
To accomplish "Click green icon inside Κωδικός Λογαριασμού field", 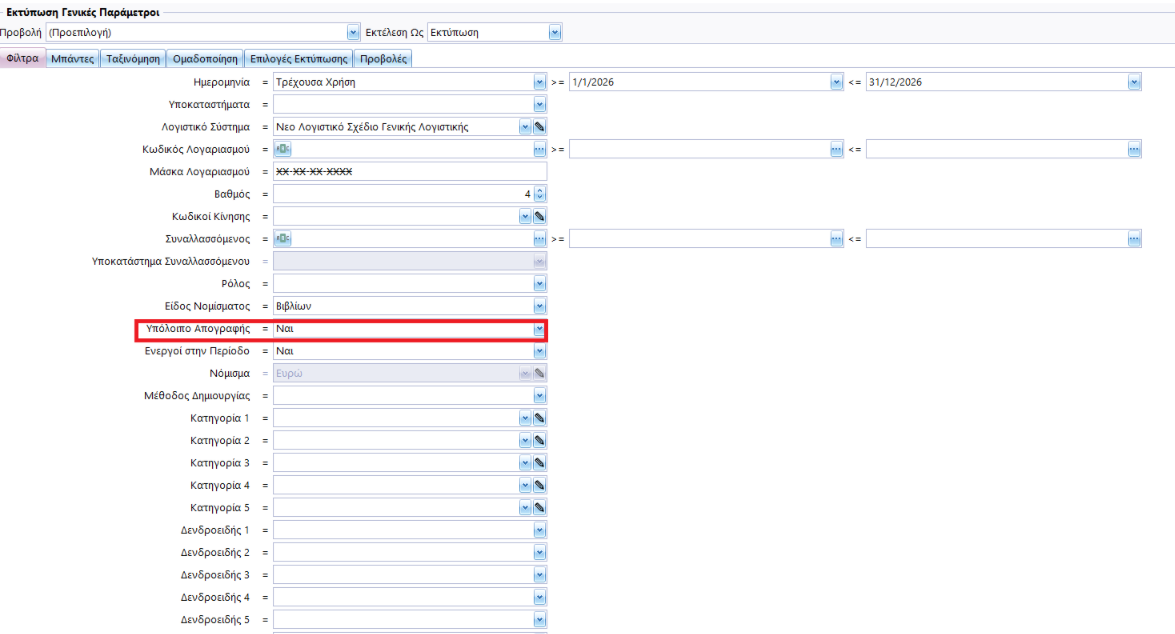I will tap(283, 149).
